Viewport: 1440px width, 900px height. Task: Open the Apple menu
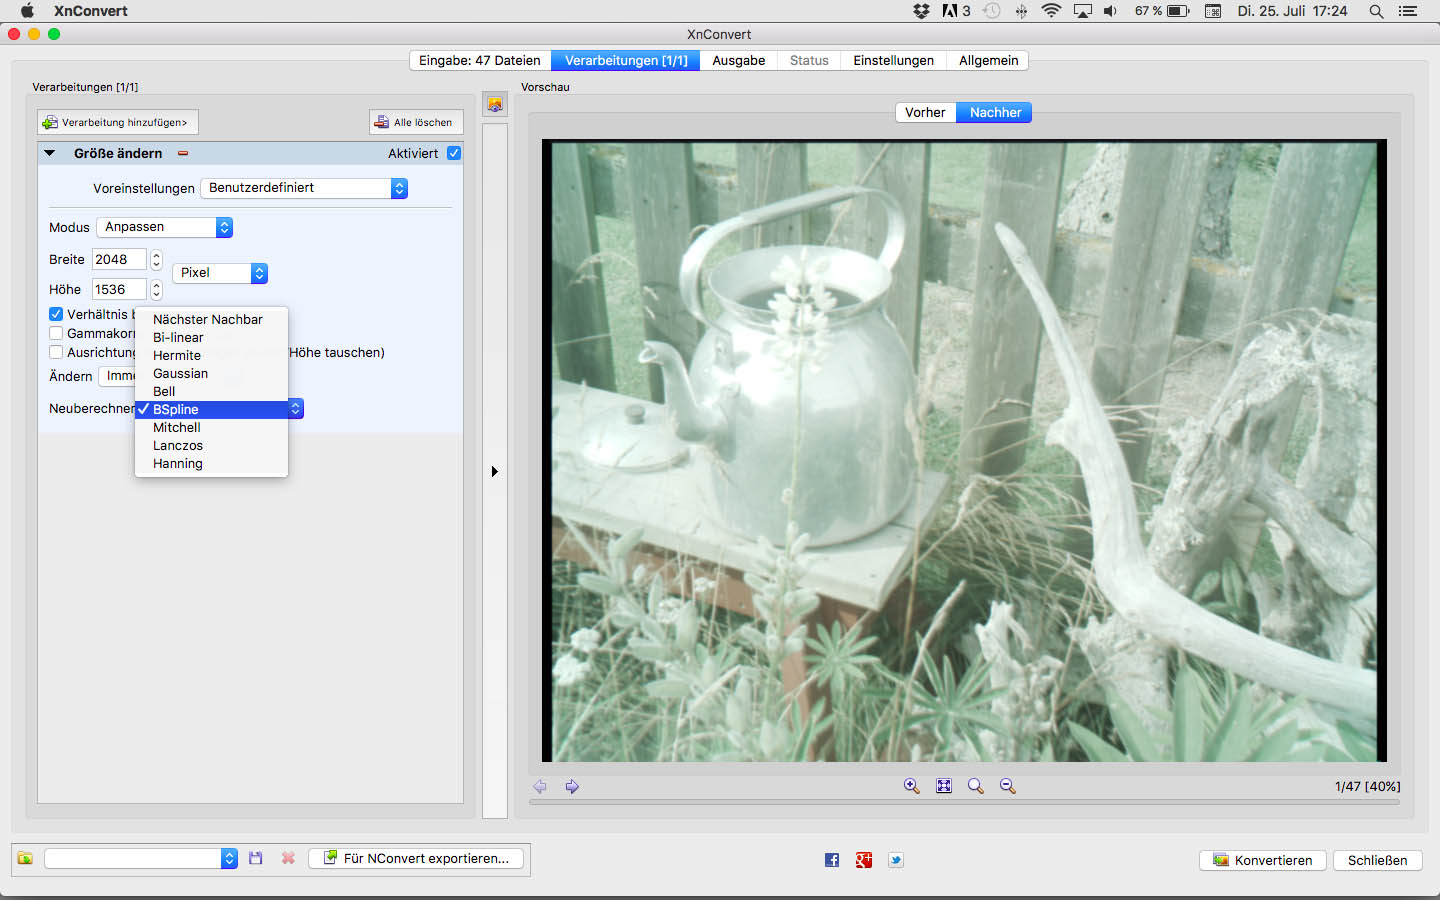pyautogui.click(x=28, y=11)
